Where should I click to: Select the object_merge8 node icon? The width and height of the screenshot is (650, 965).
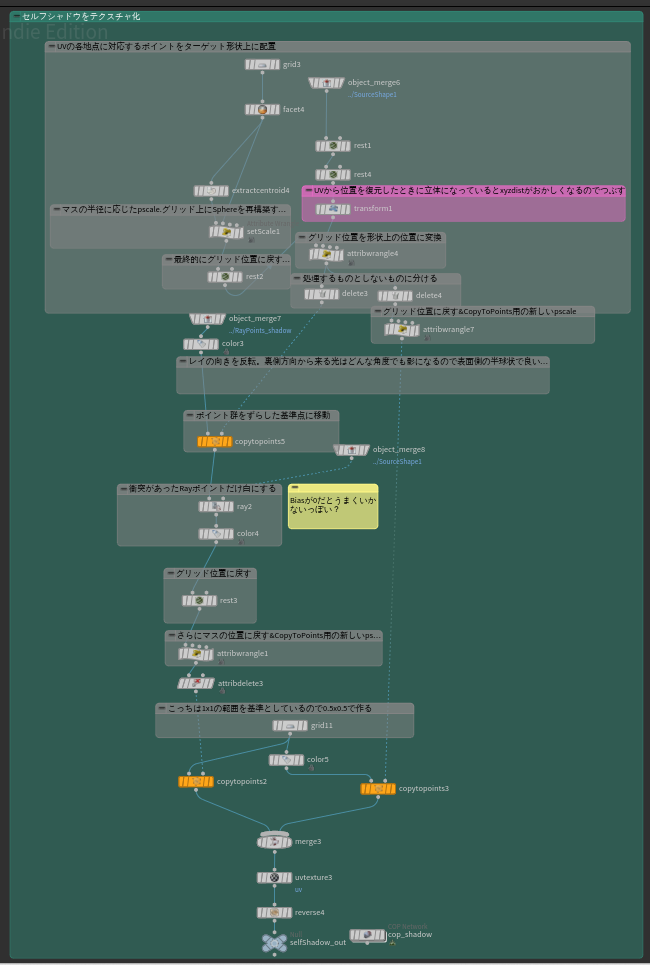click(x=351, y=450)
